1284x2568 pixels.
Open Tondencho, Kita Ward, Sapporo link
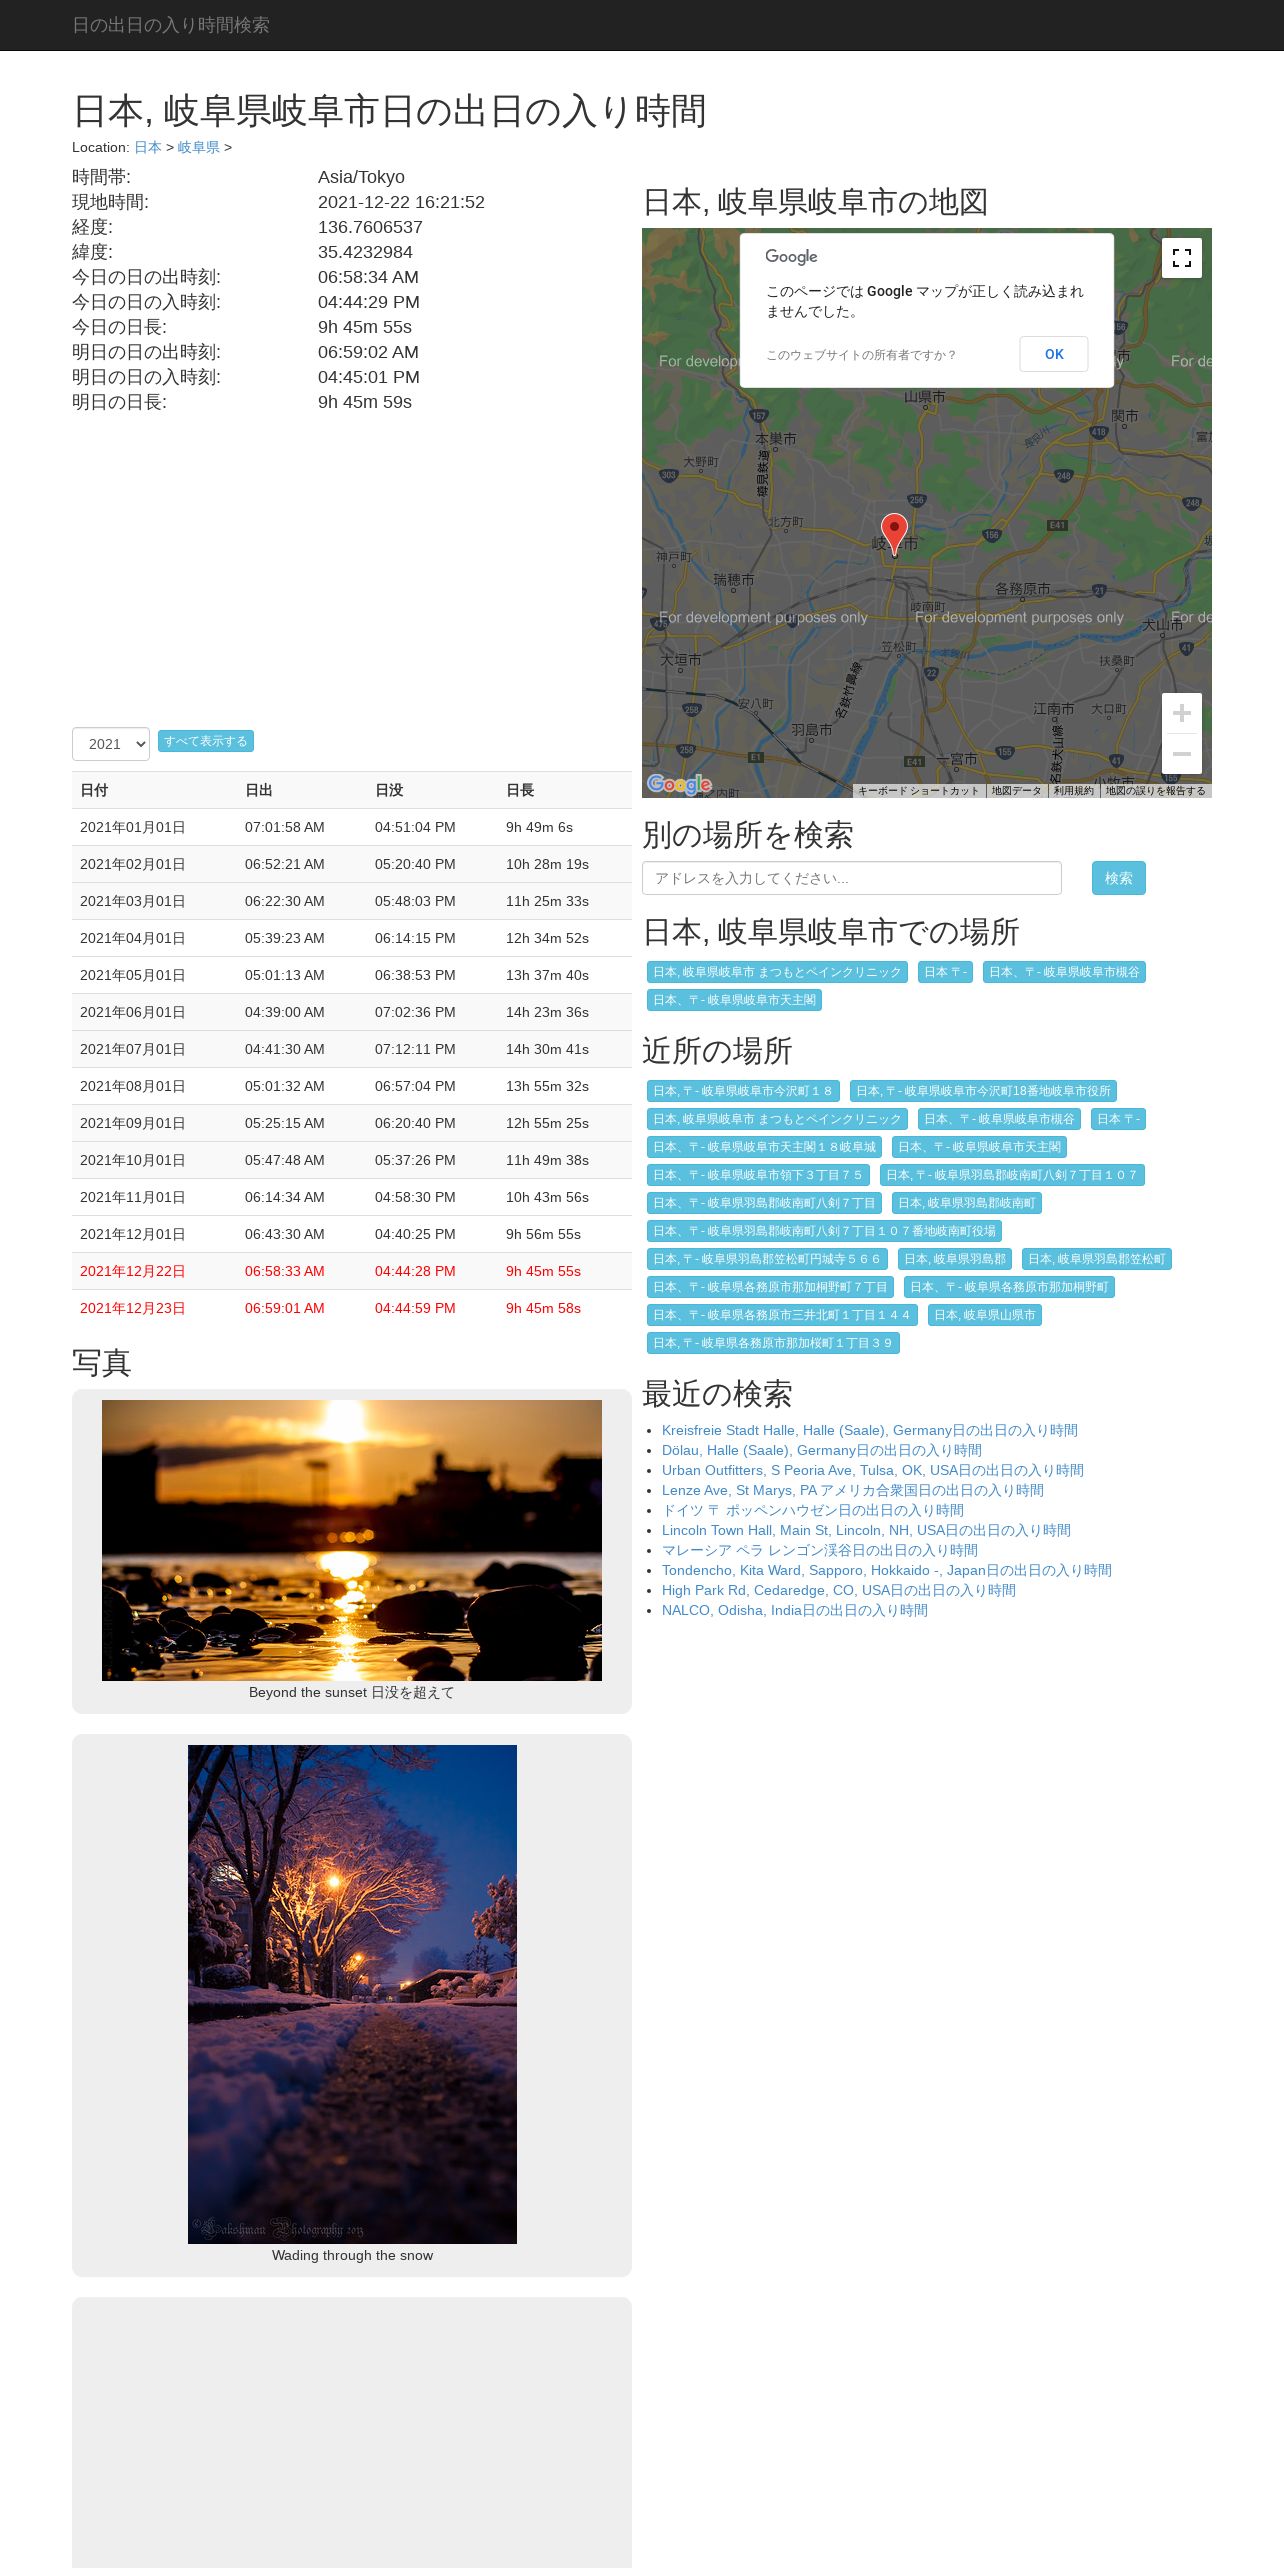coord(887,1570)
